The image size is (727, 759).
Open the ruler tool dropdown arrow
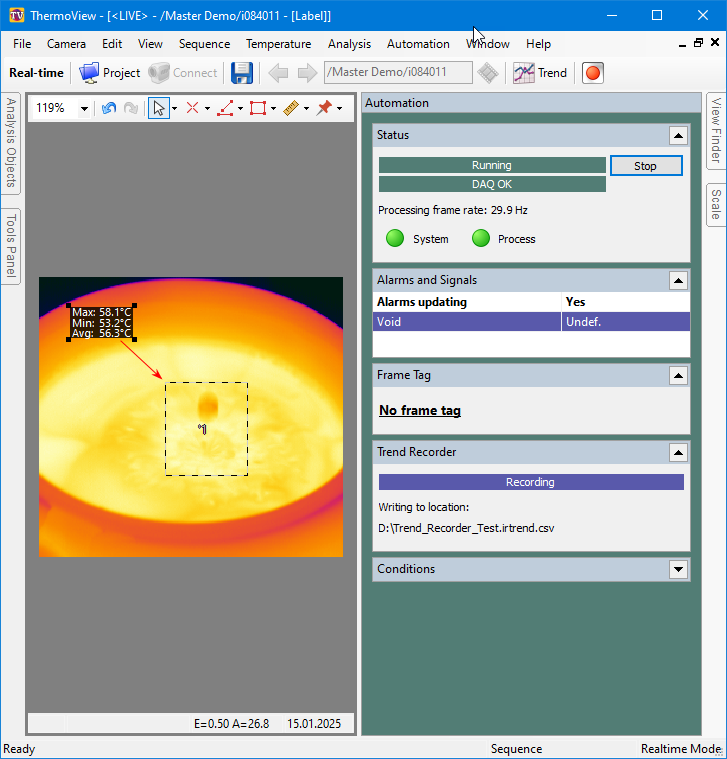pyautogui.click(x=306, y=108)
